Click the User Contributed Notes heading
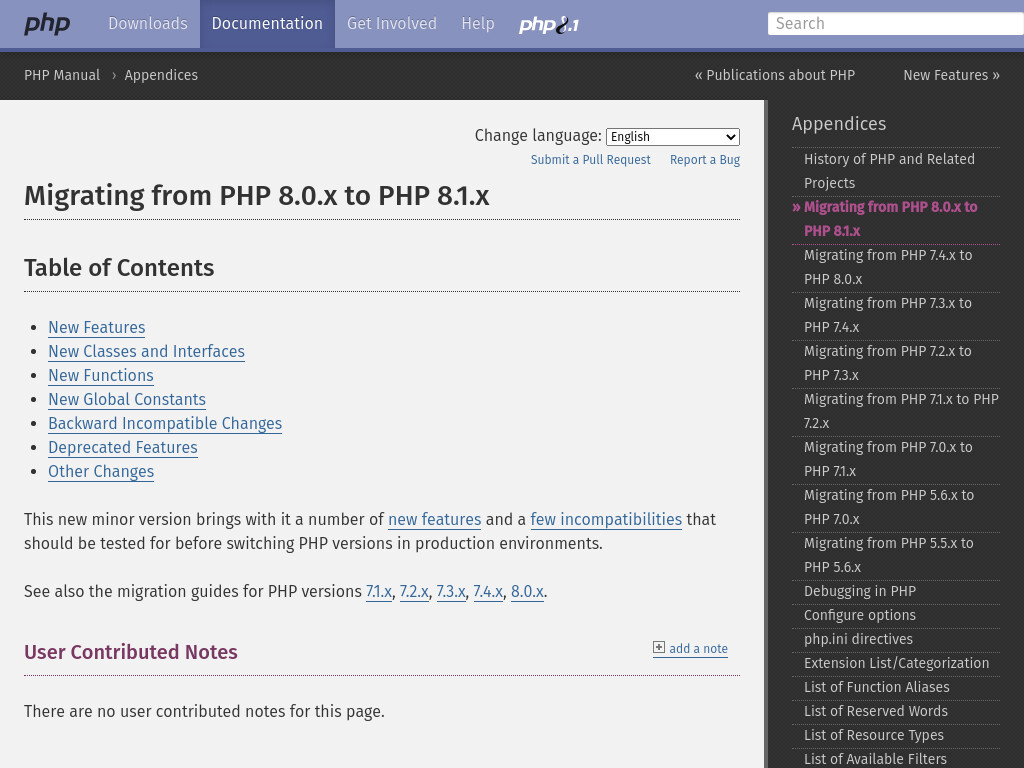Viewport: 1024px width, 768px height. pyautogui.click(x=131, y=652)
